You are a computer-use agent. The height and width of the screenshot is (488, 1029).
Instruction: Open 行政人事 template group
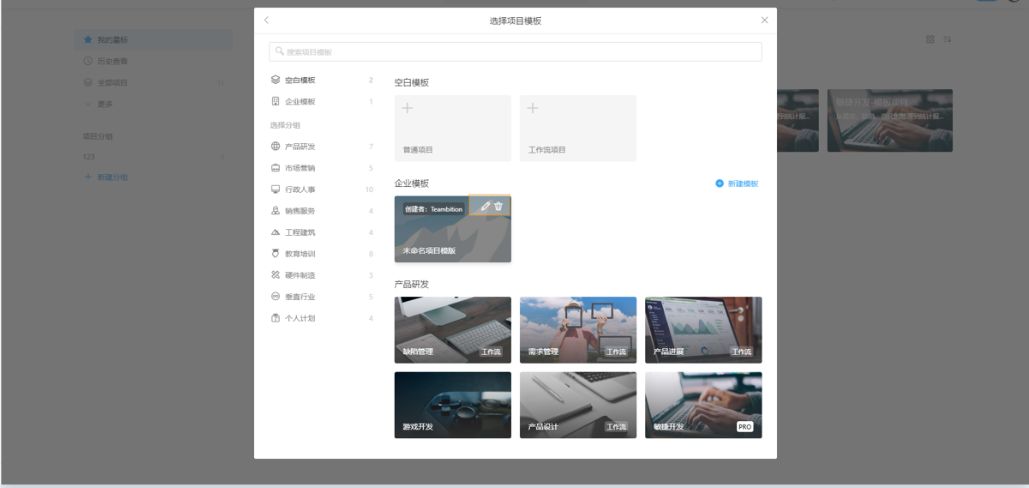[322, 190]
